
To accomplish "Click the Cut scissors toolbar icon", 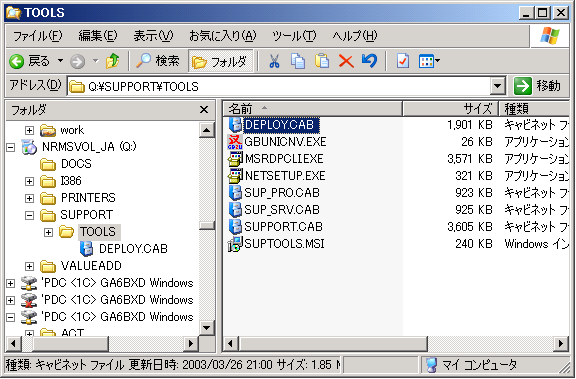I will [274, 61].
